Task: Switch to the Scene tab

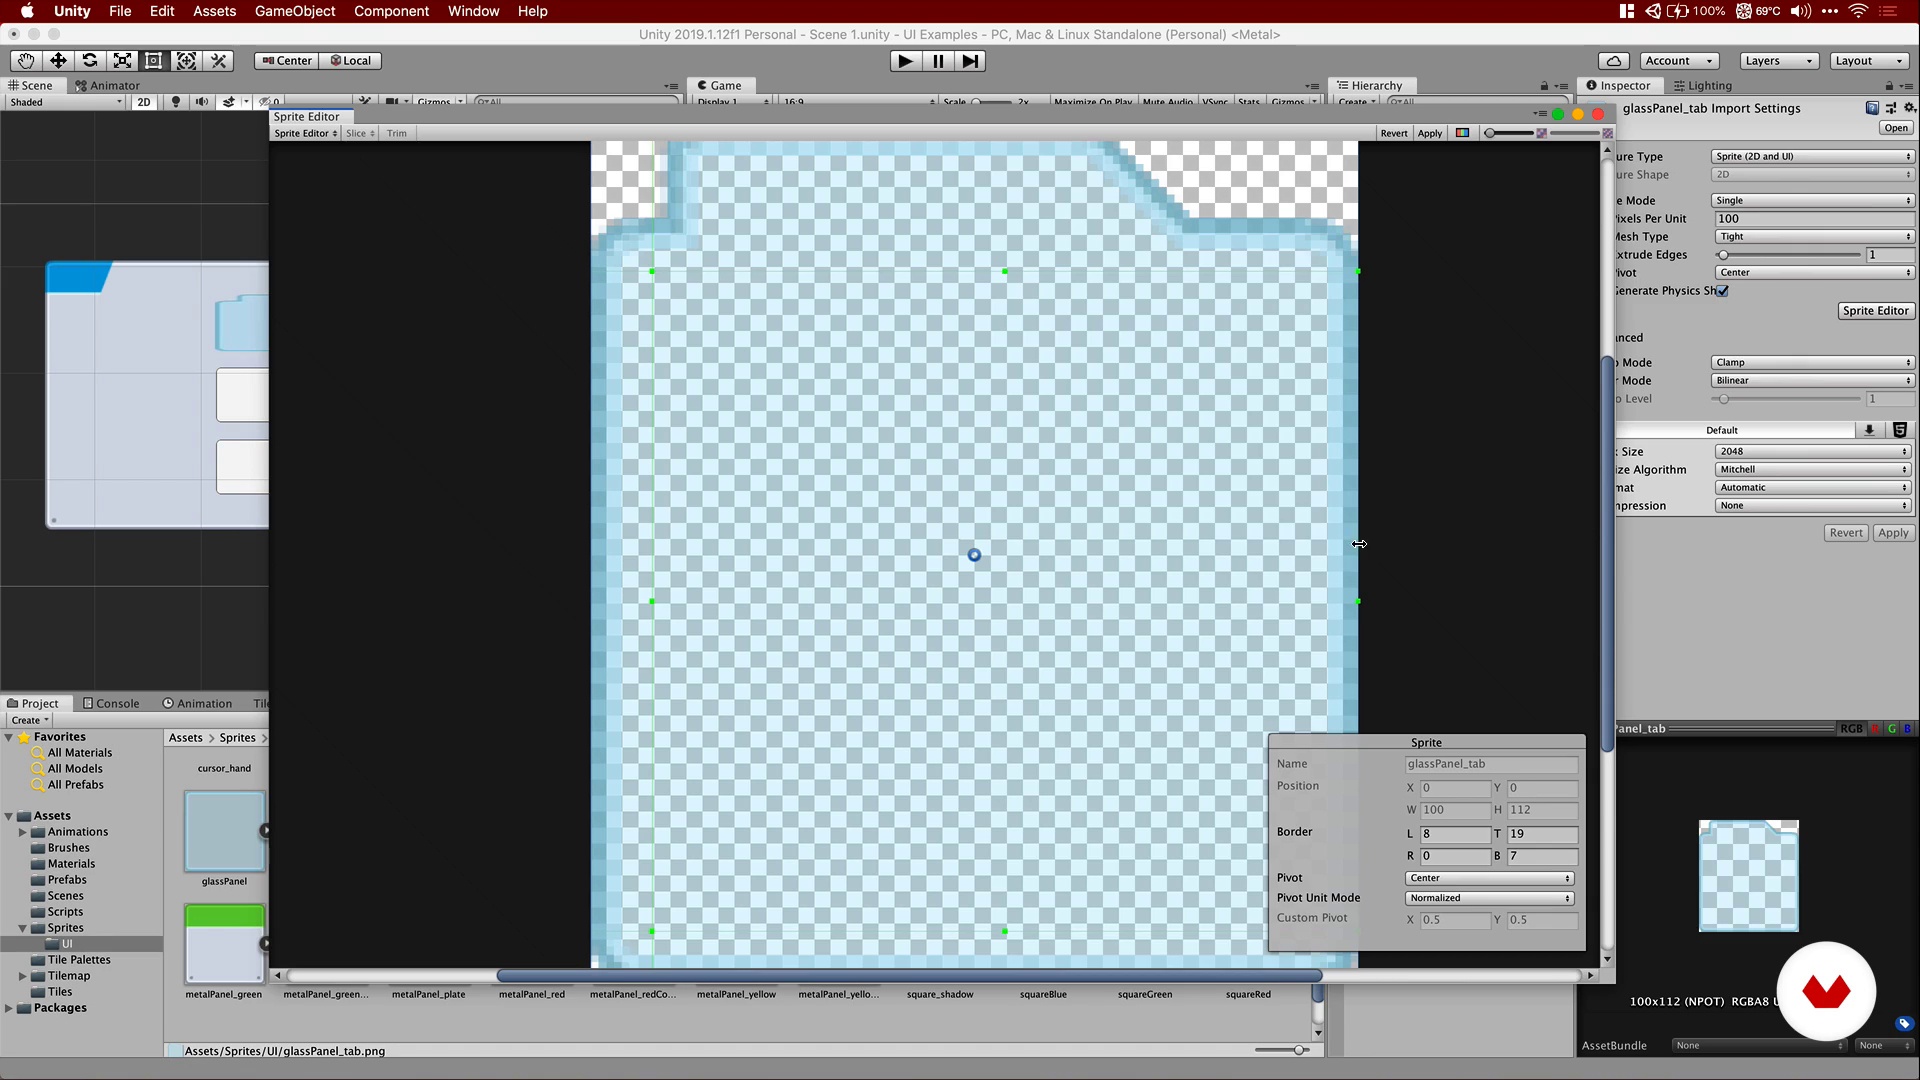Action: [31, 86]
